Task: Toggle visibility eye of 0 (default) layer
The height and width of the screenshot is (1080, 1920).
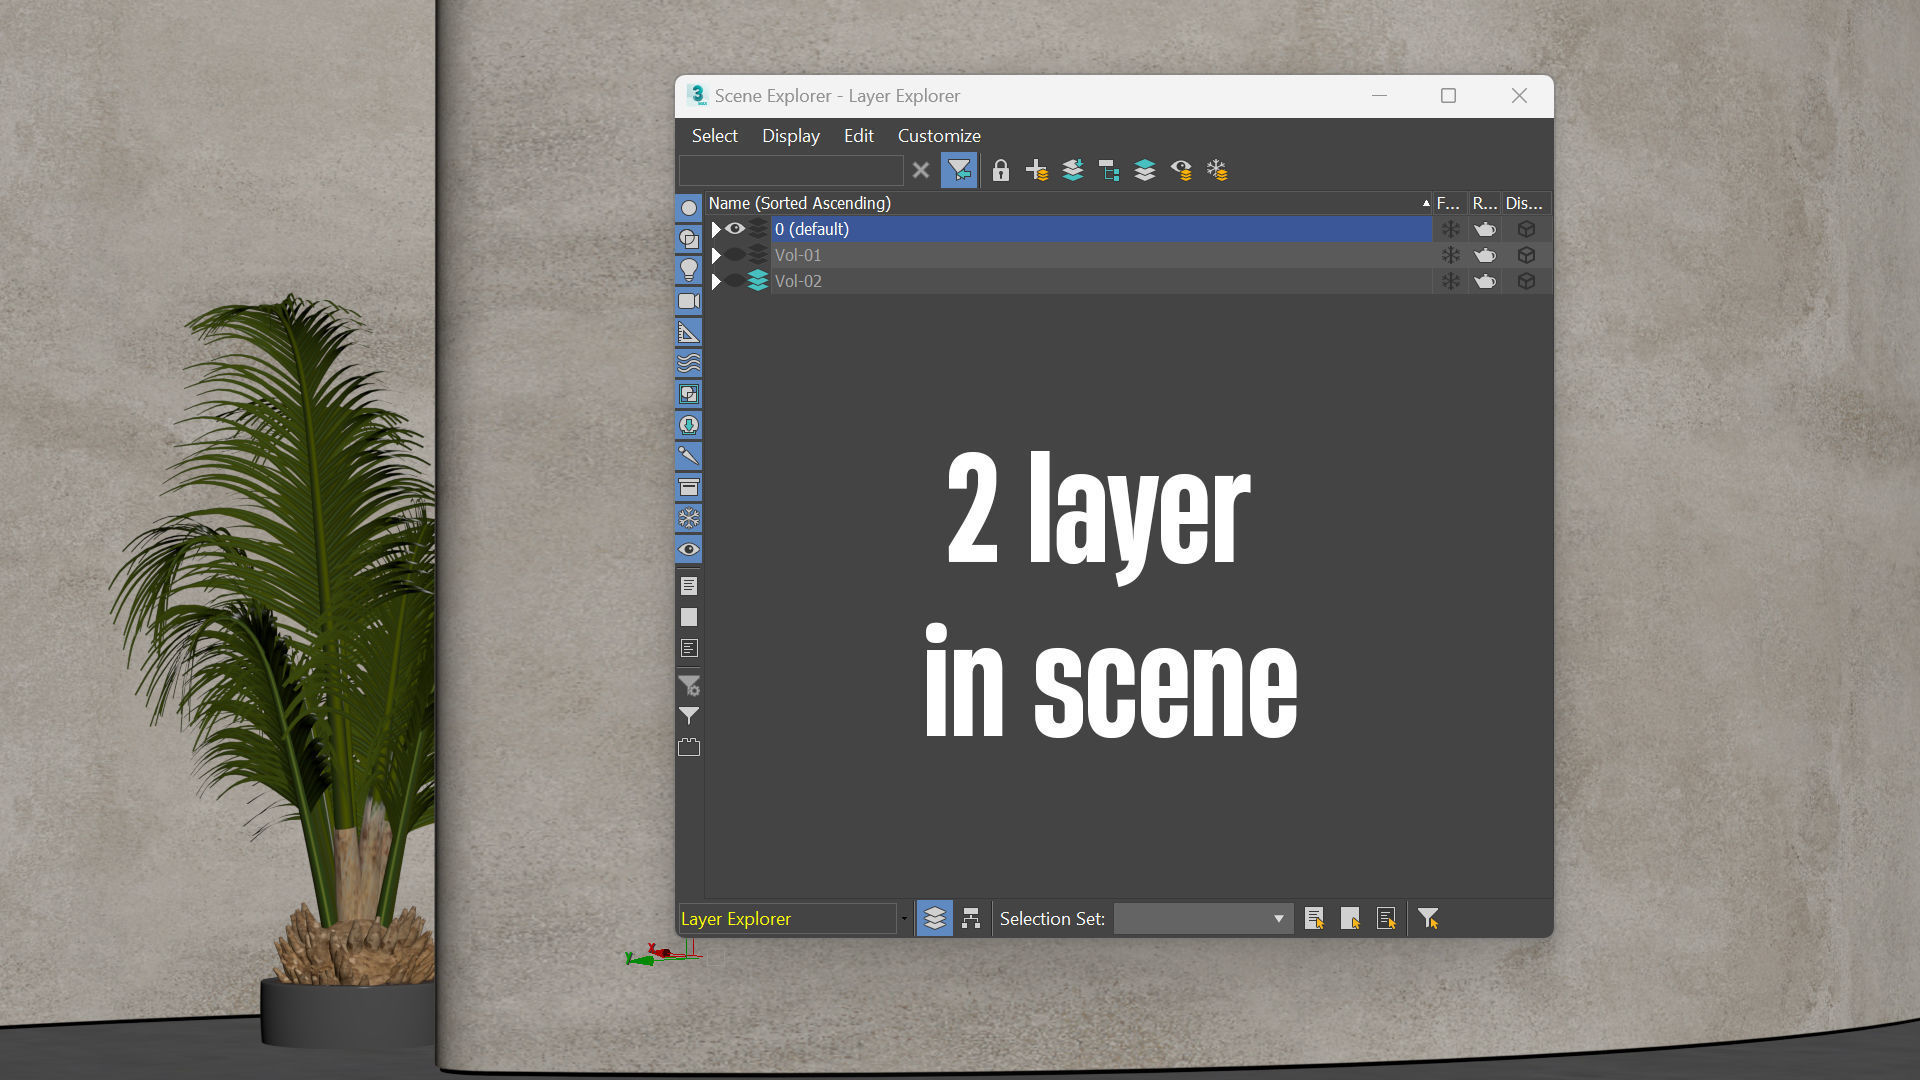Action: [x=735, y=229]
